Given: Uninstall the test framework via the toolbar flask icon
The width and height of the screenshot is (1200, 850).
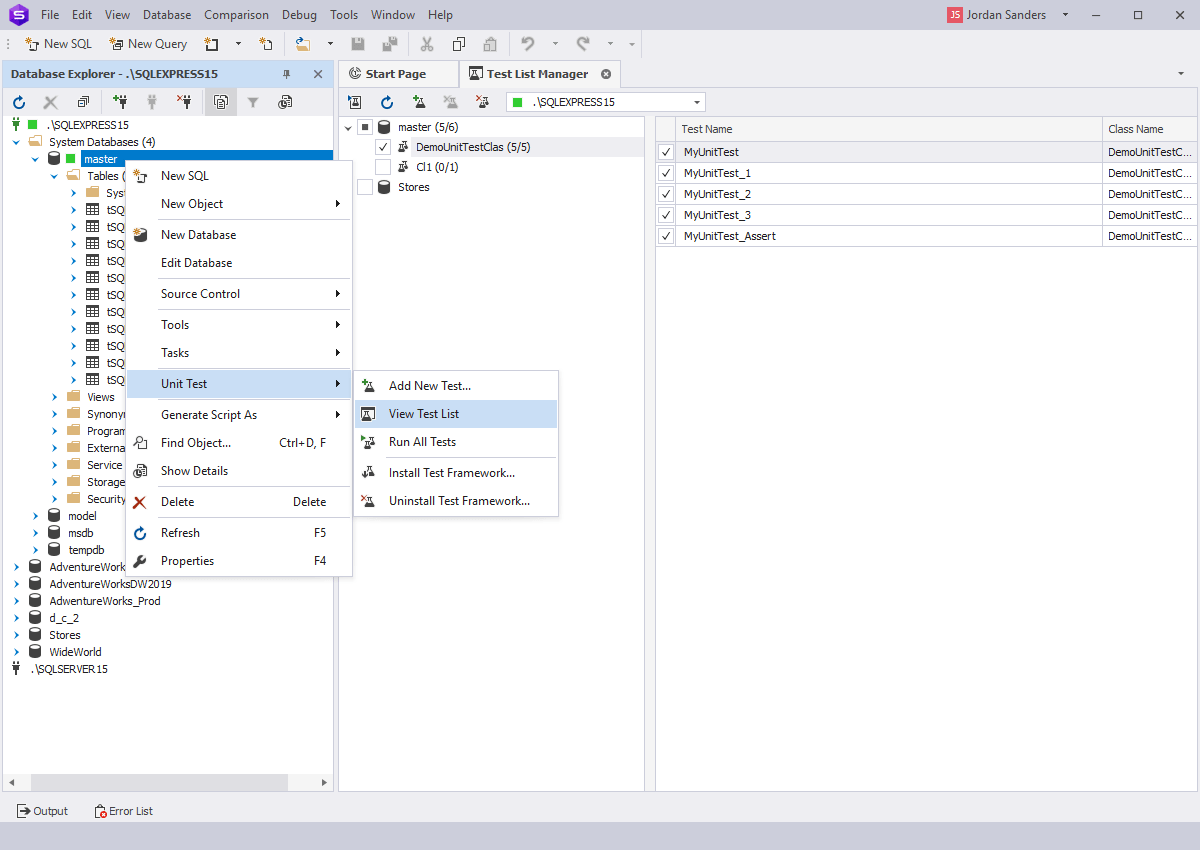Looking at the screenshot, I should point(483,101).
